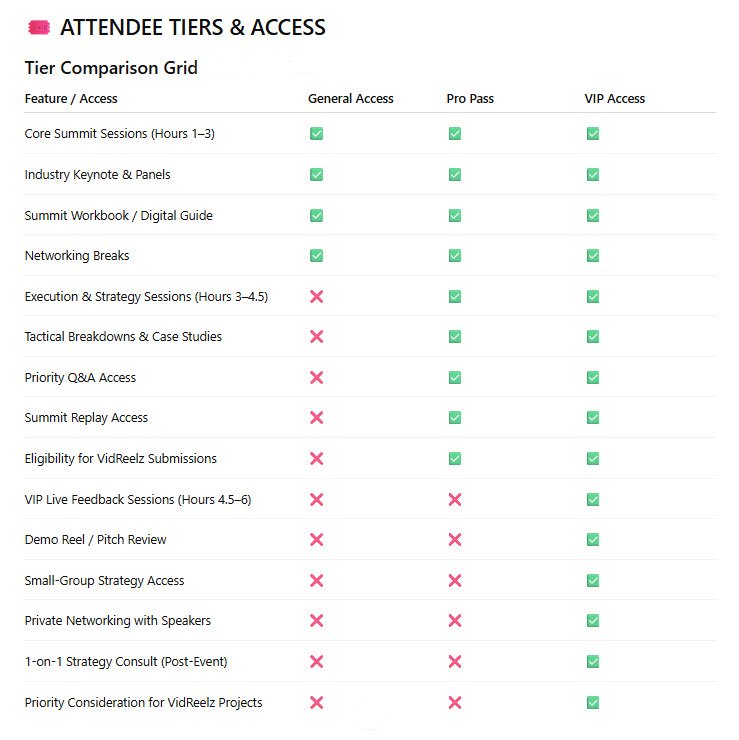Click Priority Consideration for VidReelz Projects row label

coord(143,703)
